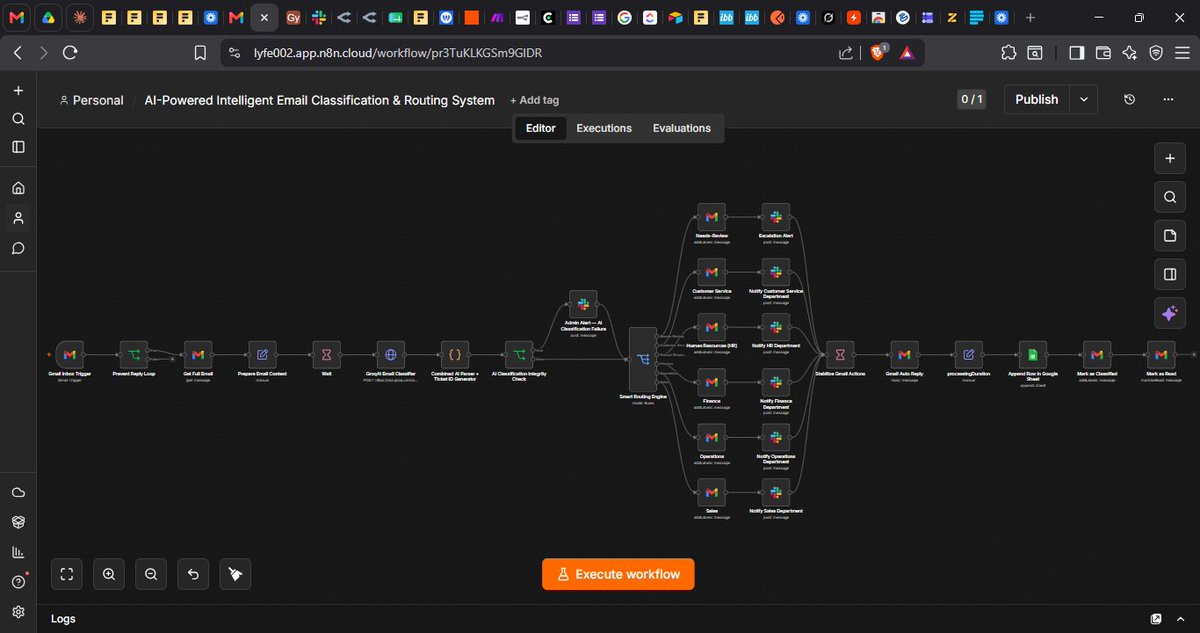Viewport: 1200px width, 633px height.
Task: Execute the workflow
Action: click(618, 574)
